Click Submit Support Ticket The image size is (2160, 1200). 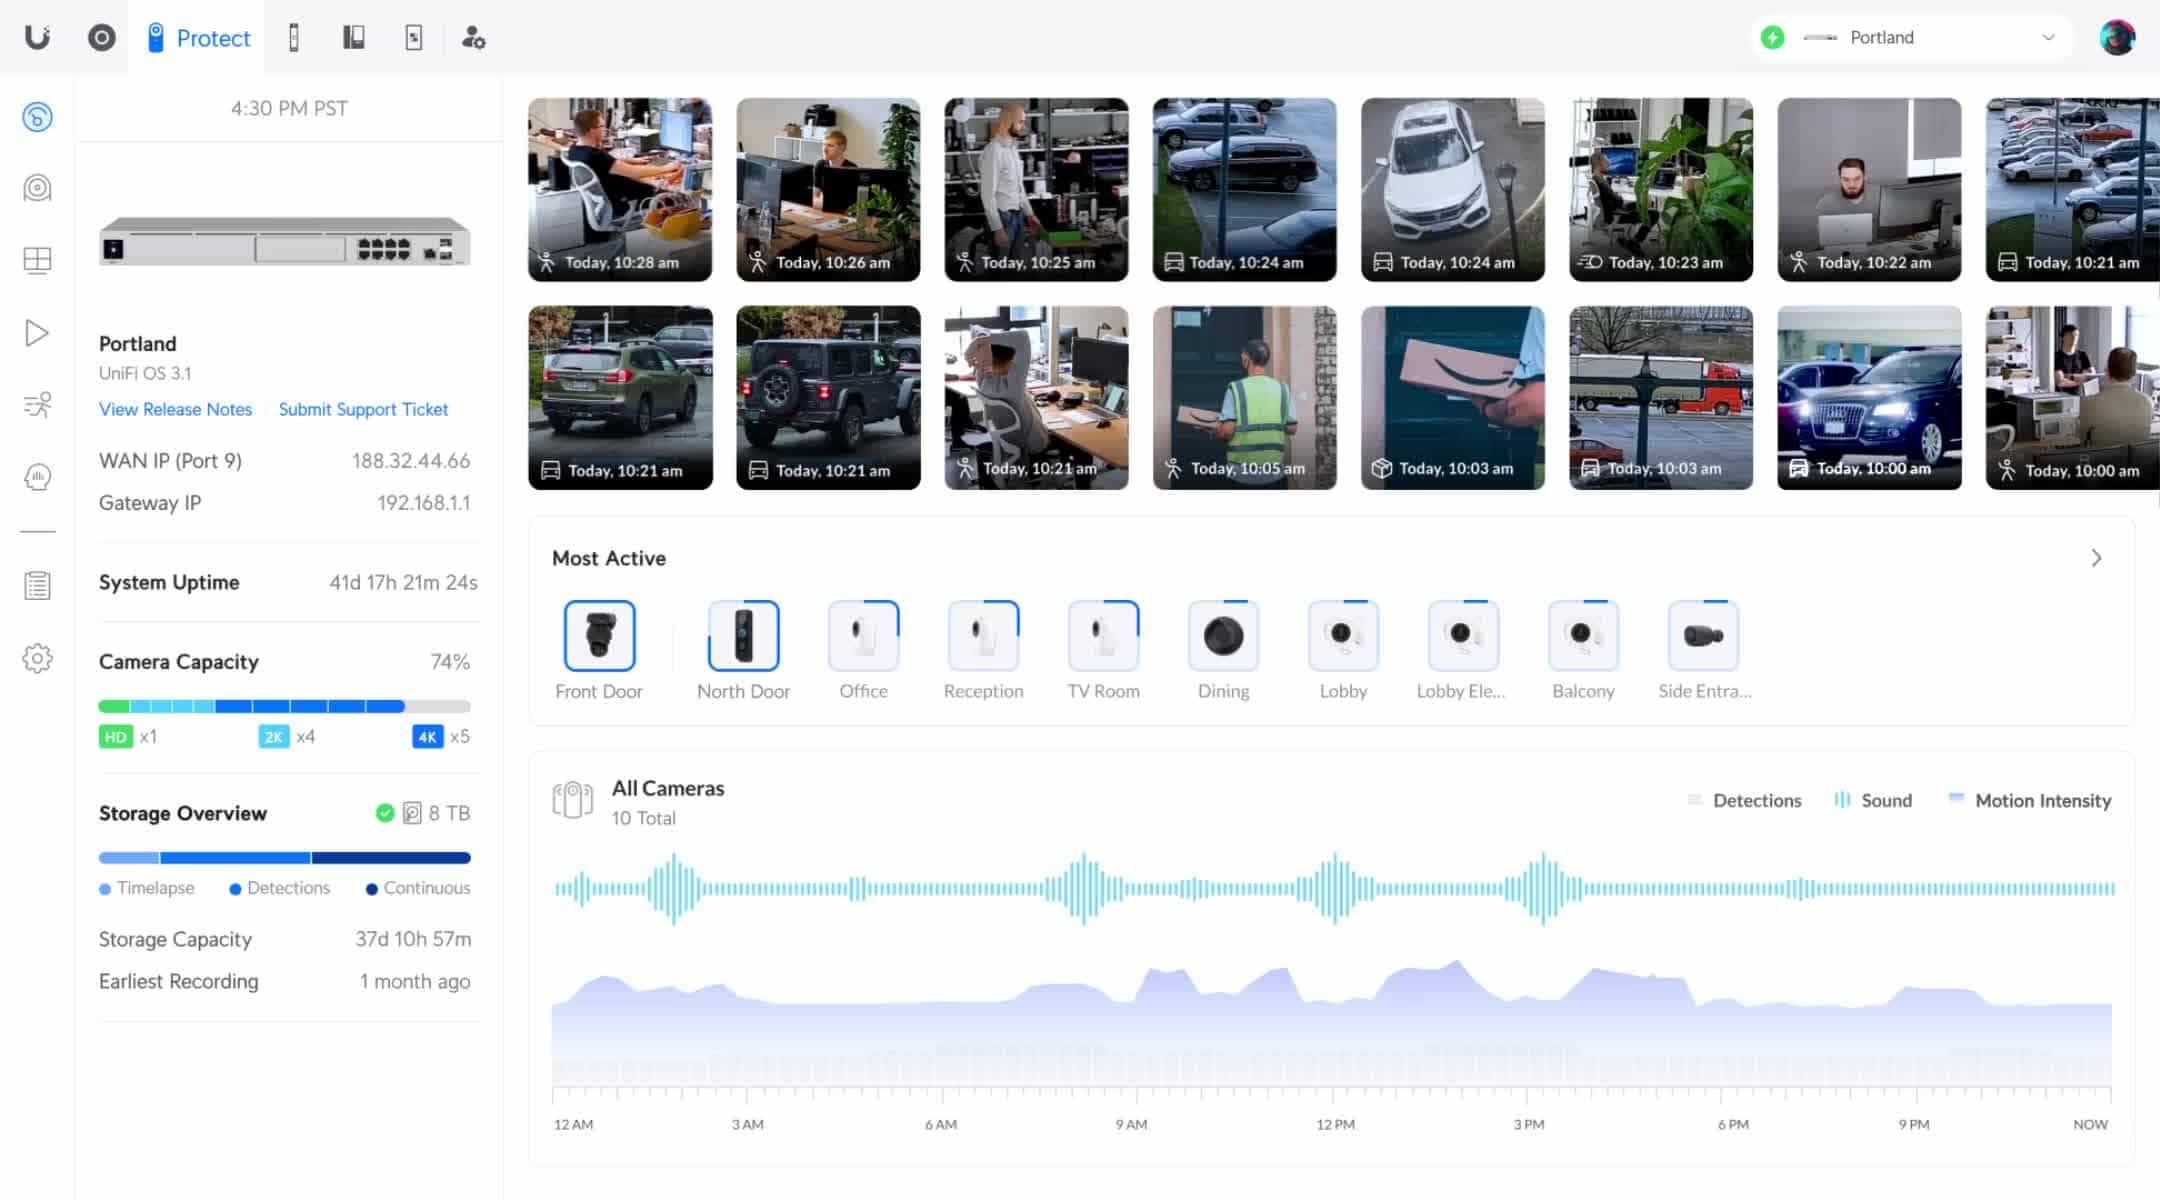click(x=363, y=409)
